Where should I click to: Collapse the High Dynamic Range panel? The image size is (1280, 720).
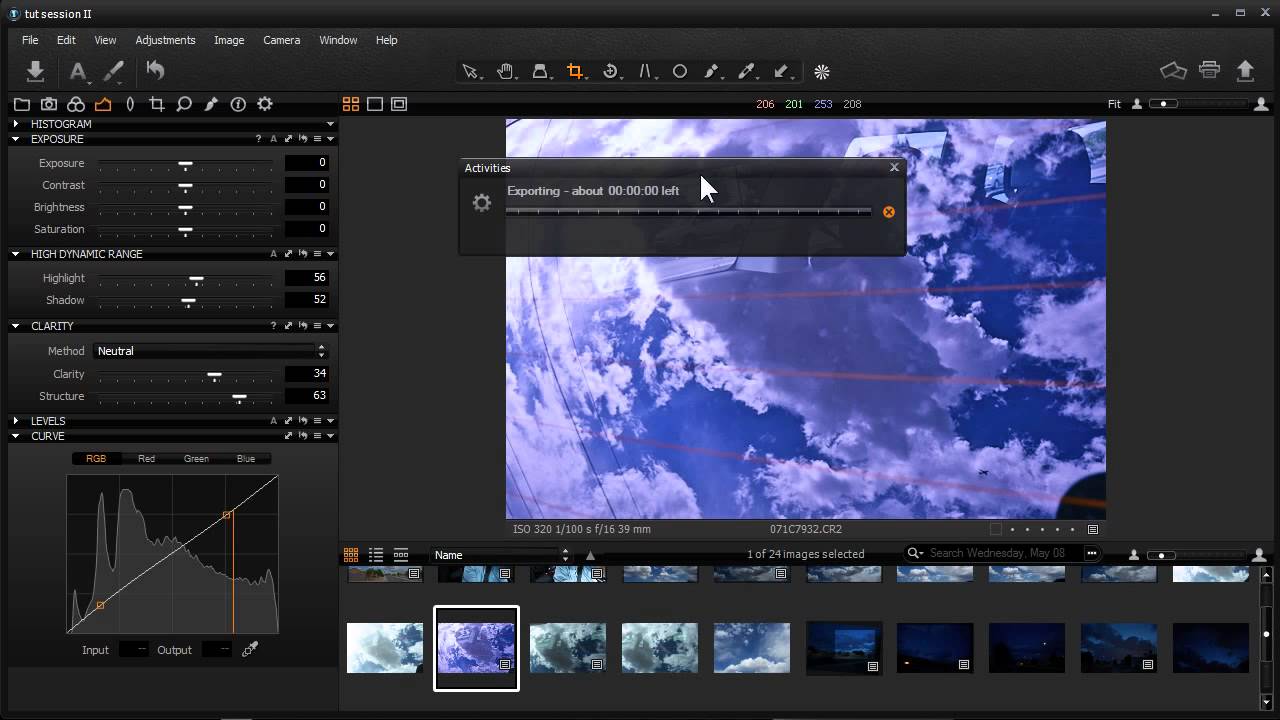pos(16,254)
